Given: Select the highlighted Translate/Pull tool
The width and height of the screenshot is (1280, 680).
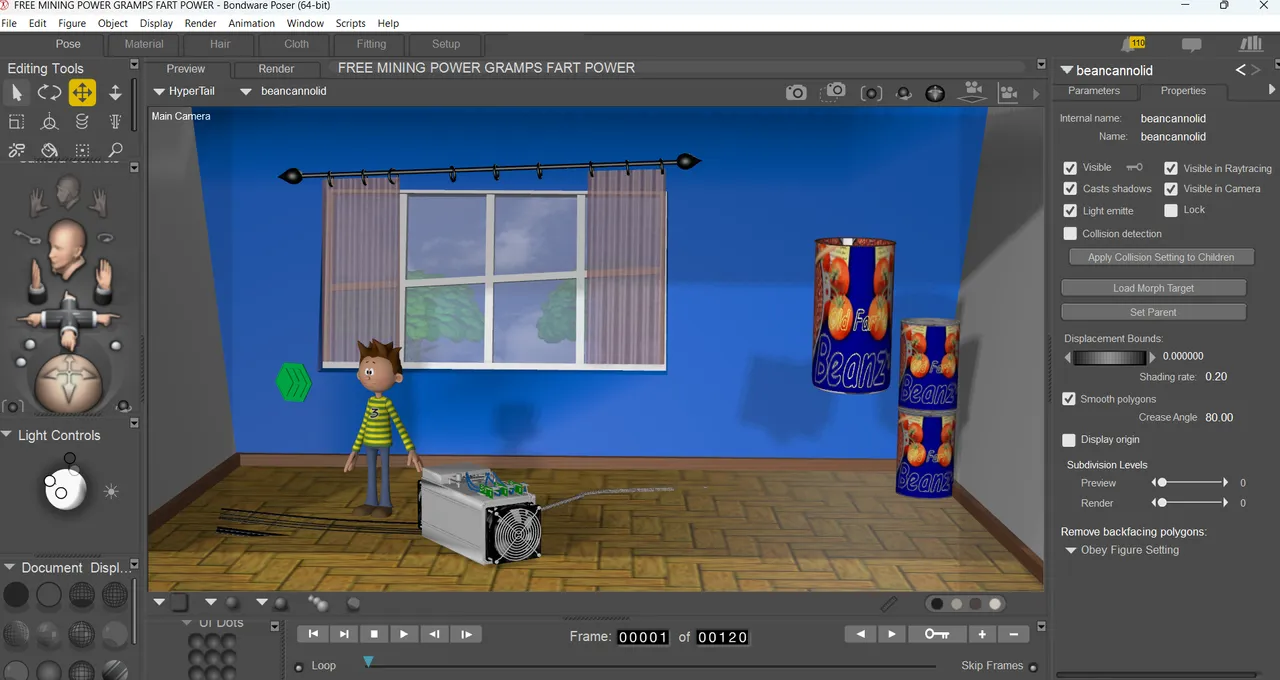Looking at the screenshot, I should [82, 93].
